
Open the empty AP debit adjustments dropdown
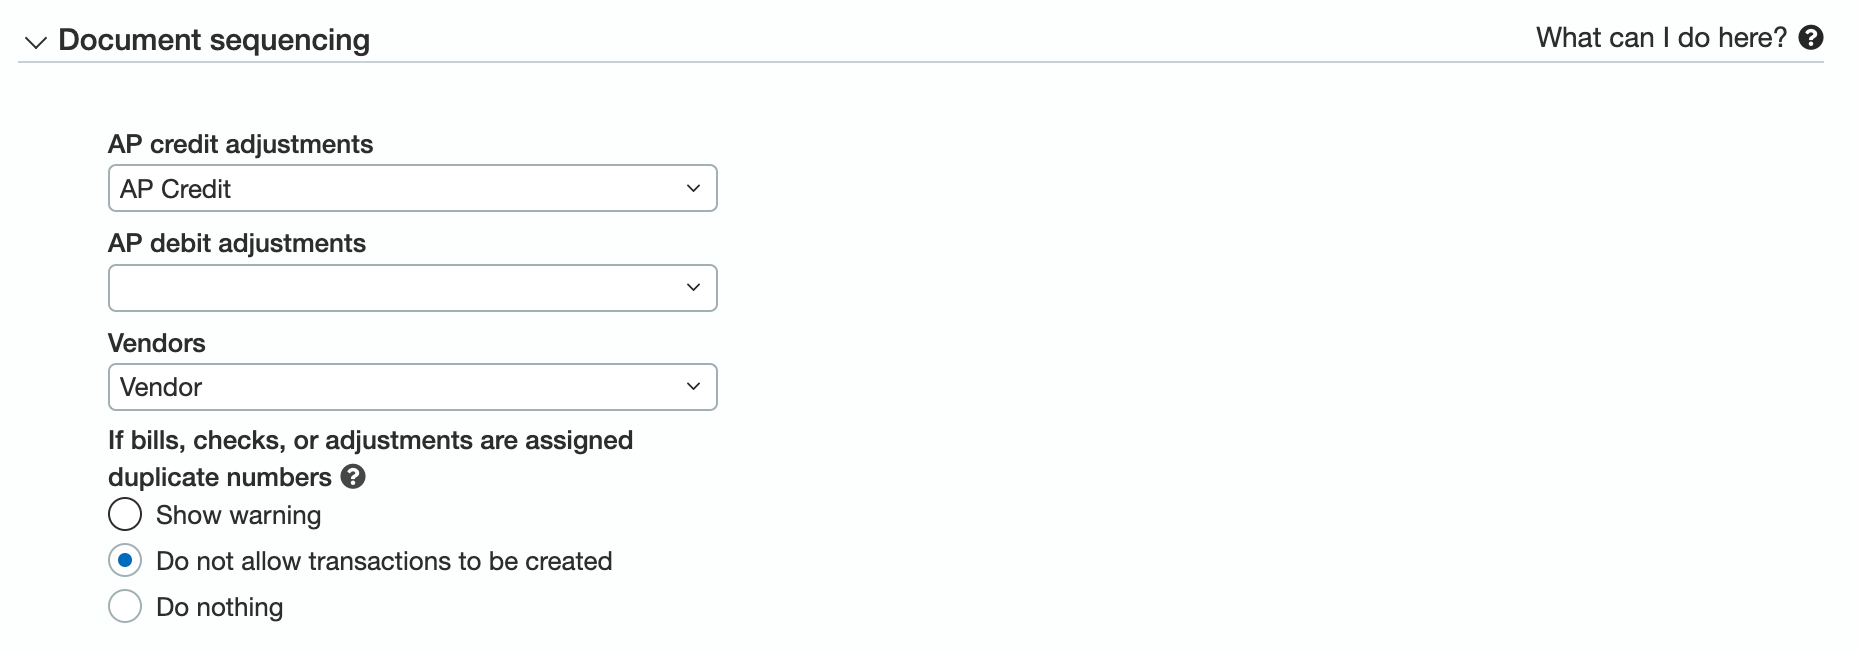(412, 288)
